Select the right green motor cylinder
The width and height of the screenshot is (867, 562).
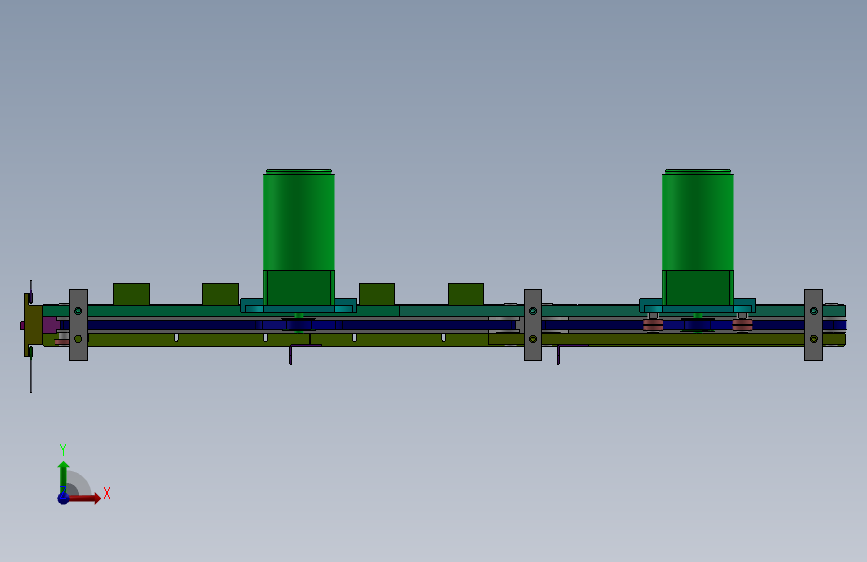click(698, 220)
